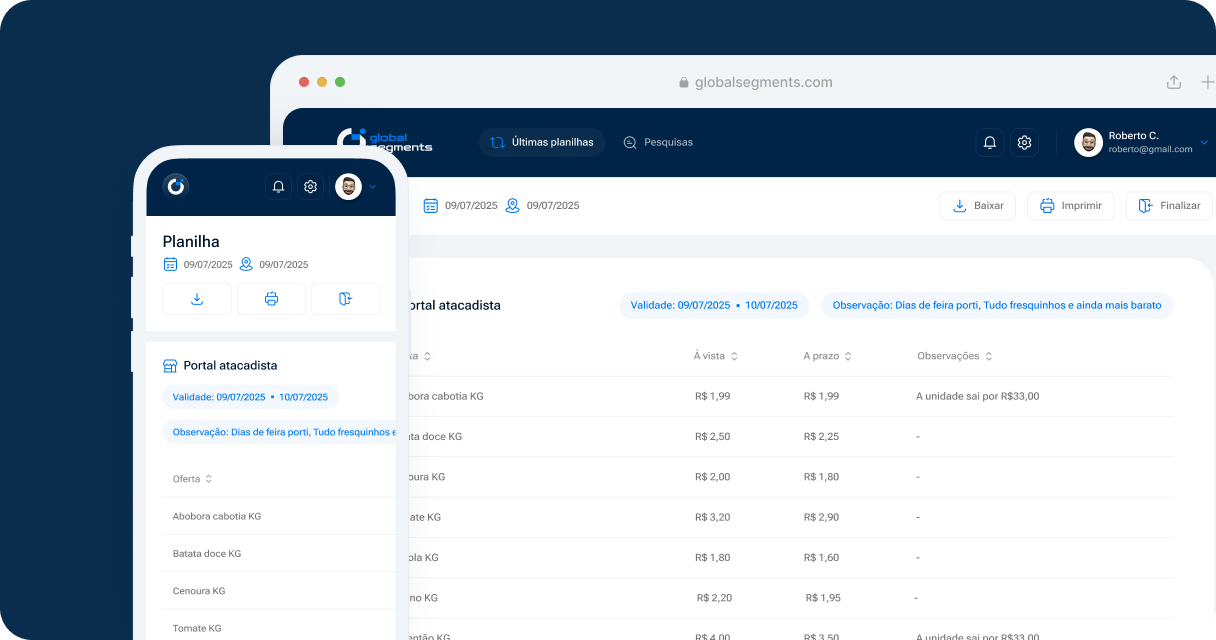Sort by the À vista column
The width and height of the screenshot is (1216, 640).
[x=715, y=356]
